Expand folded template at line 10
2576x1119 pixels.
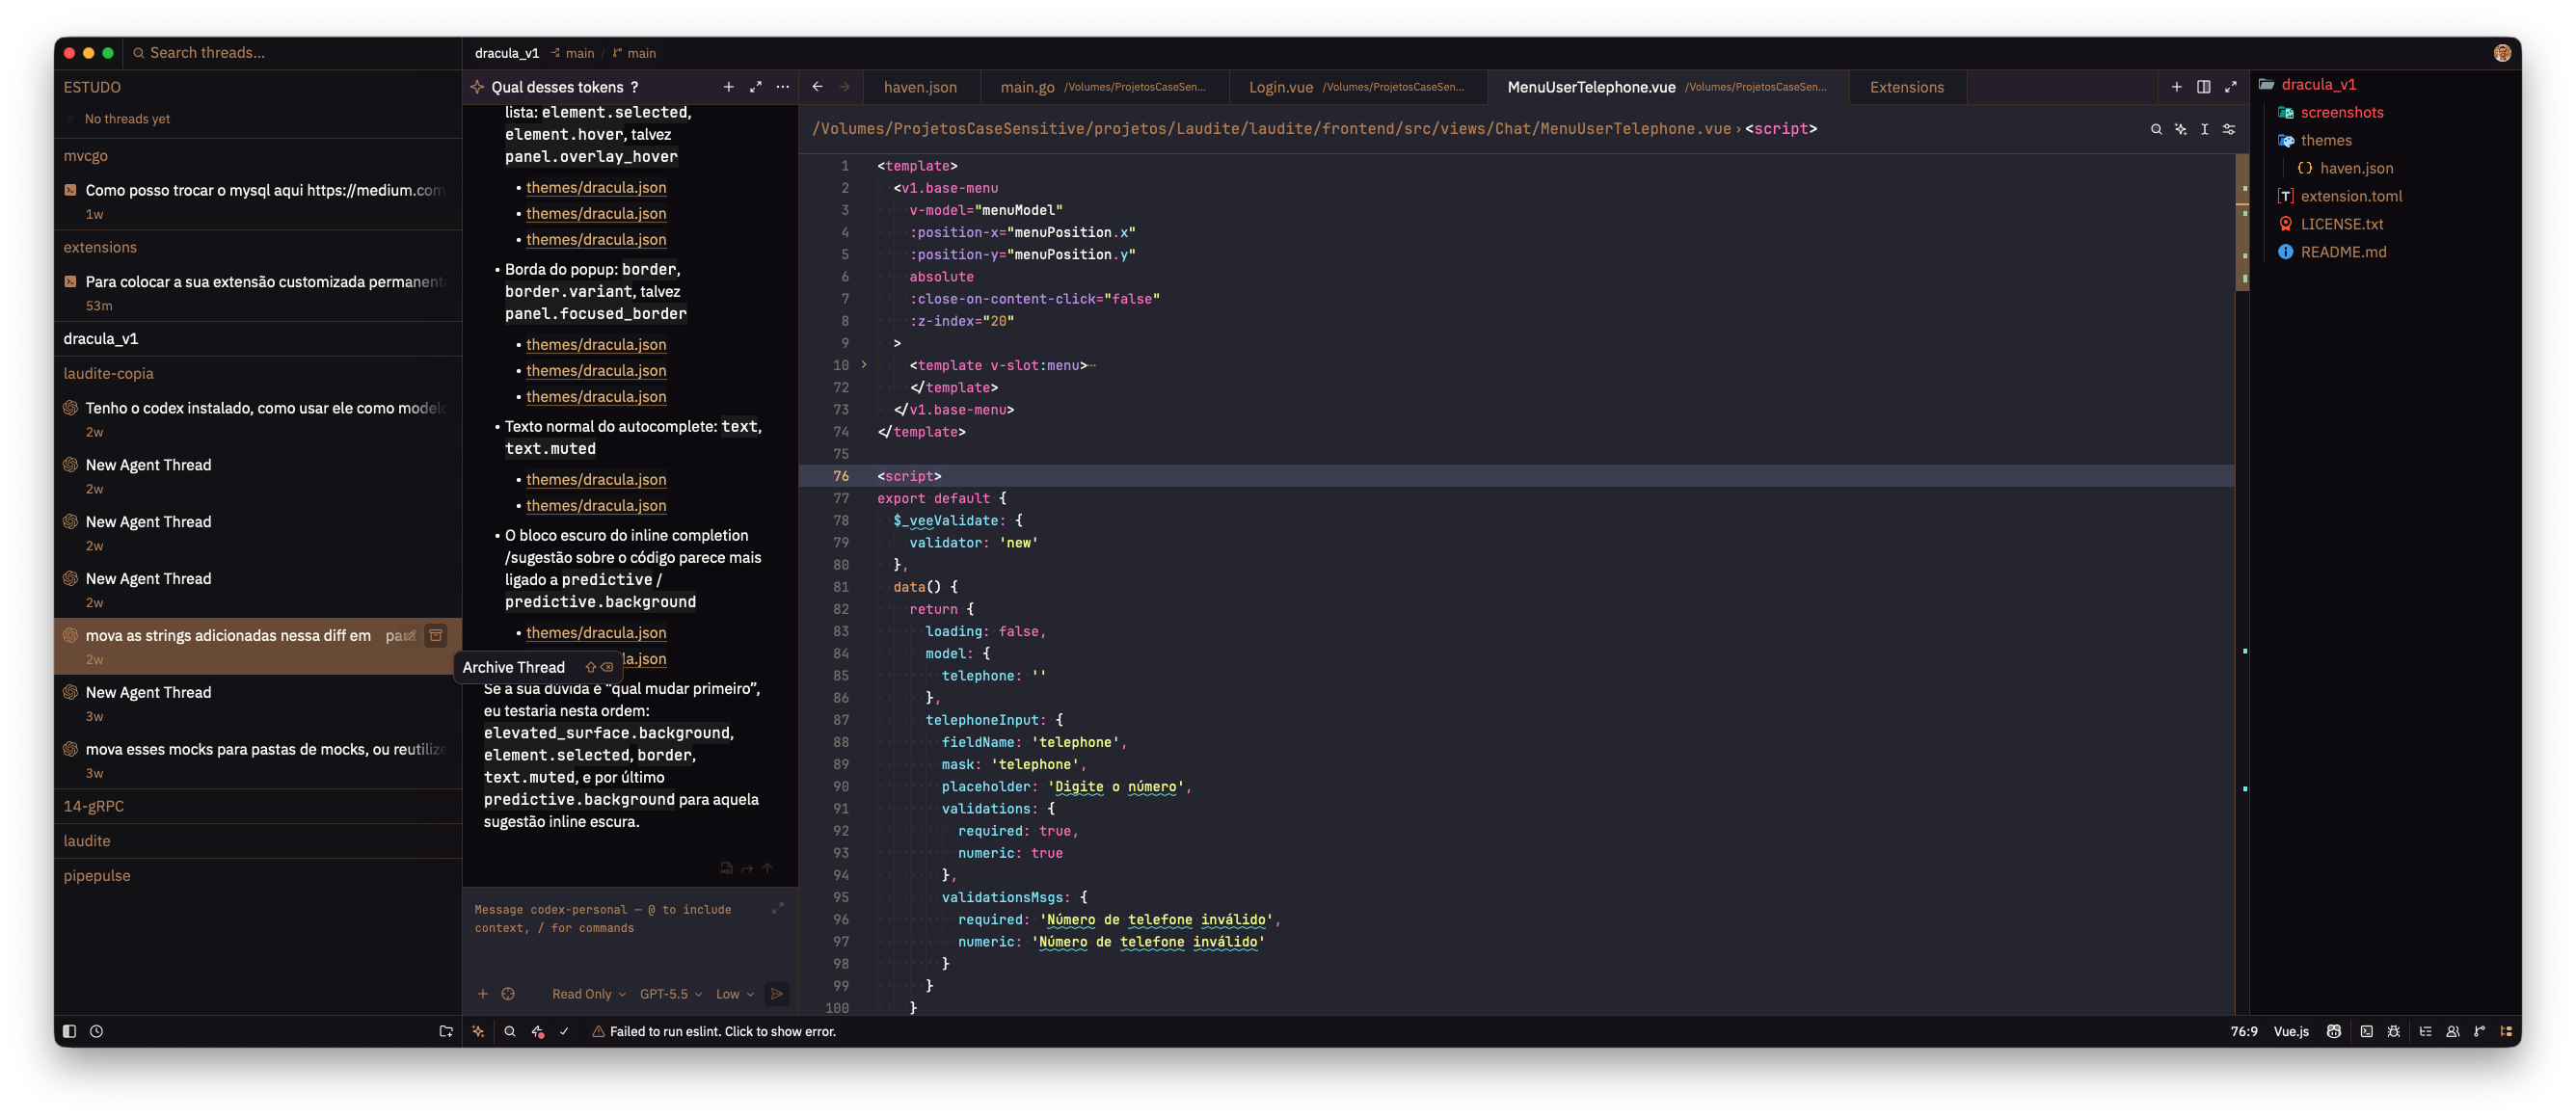click(864, 365)
